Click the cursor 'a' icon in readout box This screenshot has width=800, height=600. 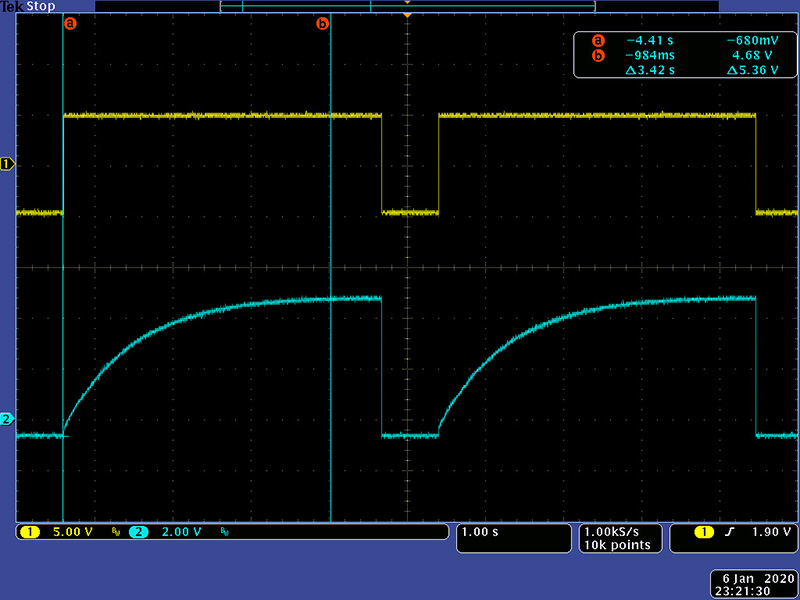[598, 41]
